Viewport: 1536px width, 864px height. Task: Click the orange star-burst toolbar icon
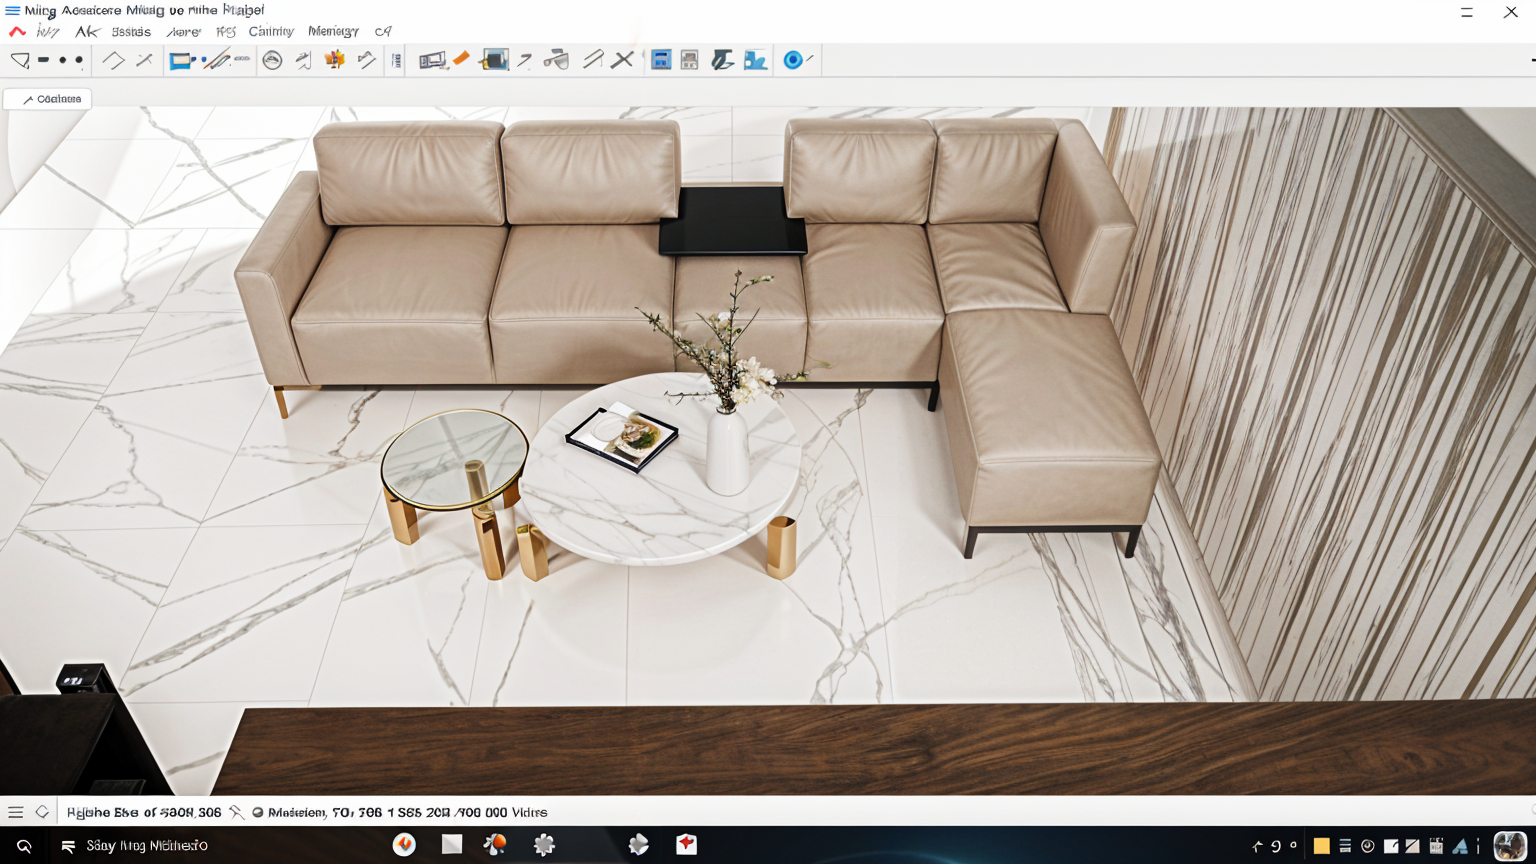pyautogui.click(x=335, y=60)
